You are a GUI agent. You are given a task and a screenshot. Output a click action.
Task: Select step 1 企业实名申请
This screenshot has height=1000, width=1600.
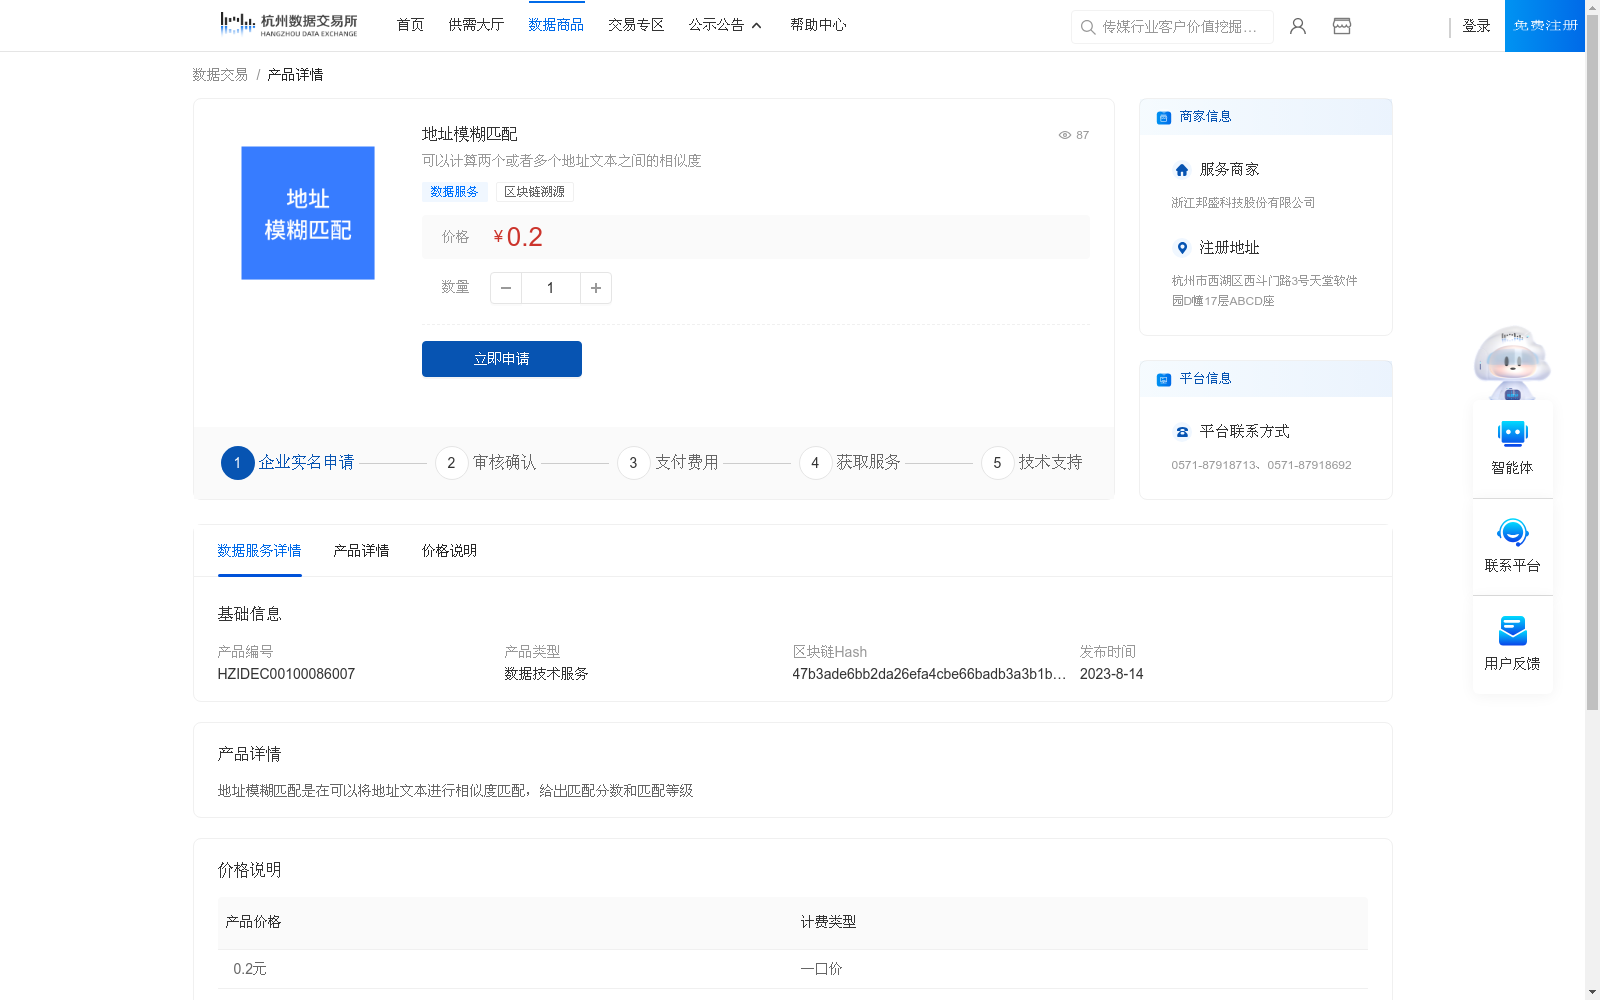[x=288, y=463]
